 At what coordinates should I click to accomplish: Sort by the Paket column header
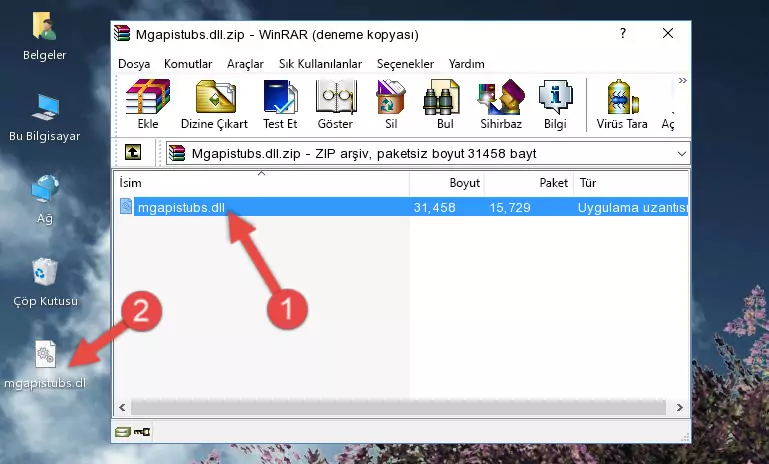point(529,183)
